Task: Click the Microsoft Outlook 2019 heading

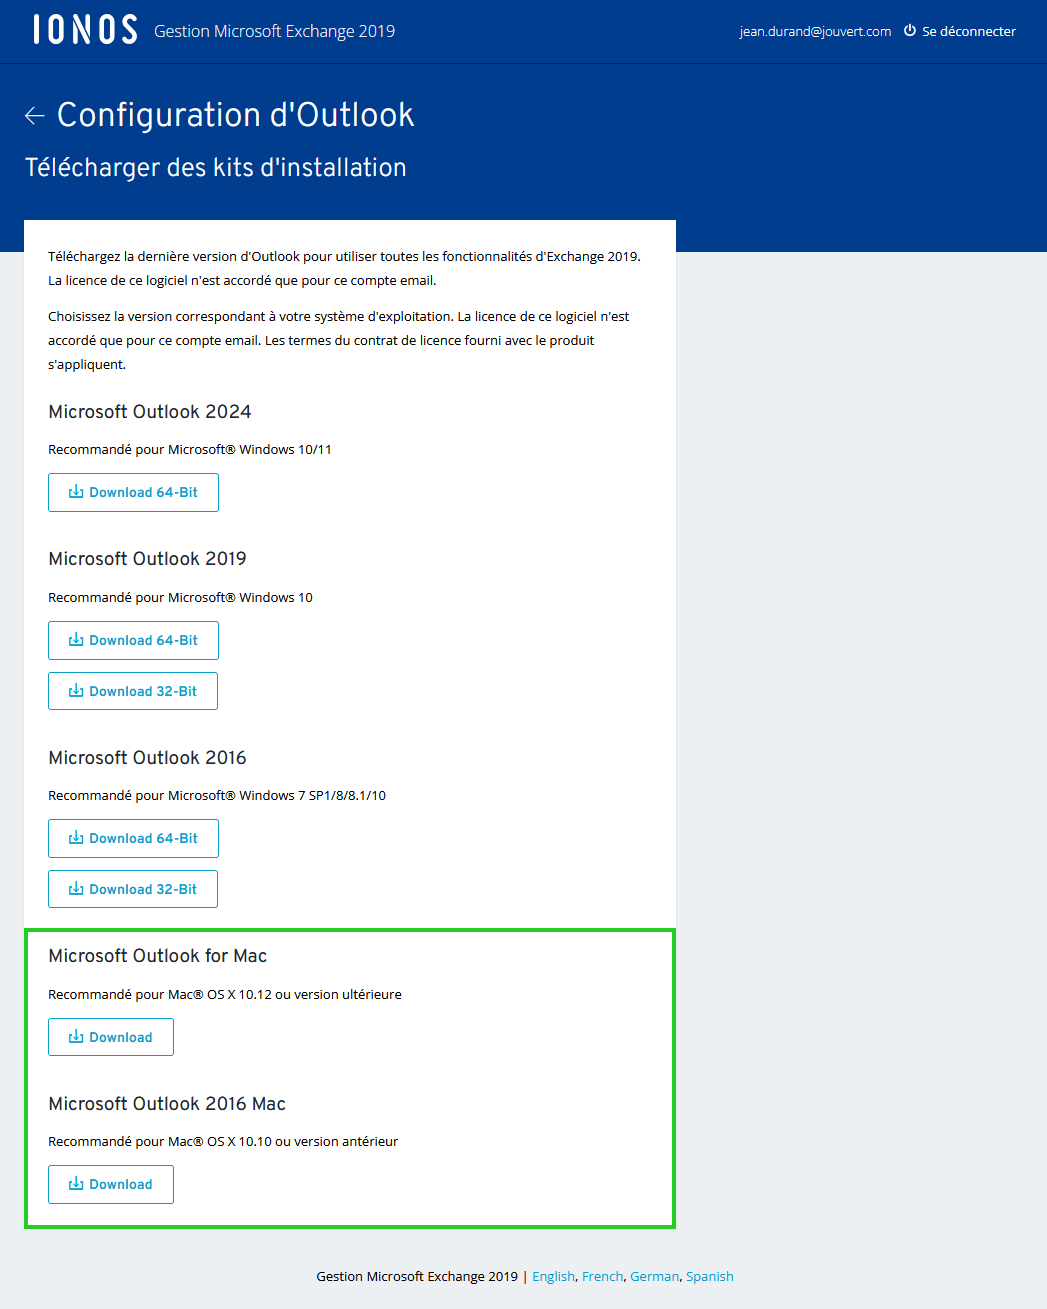Action: tap(147, 559)
